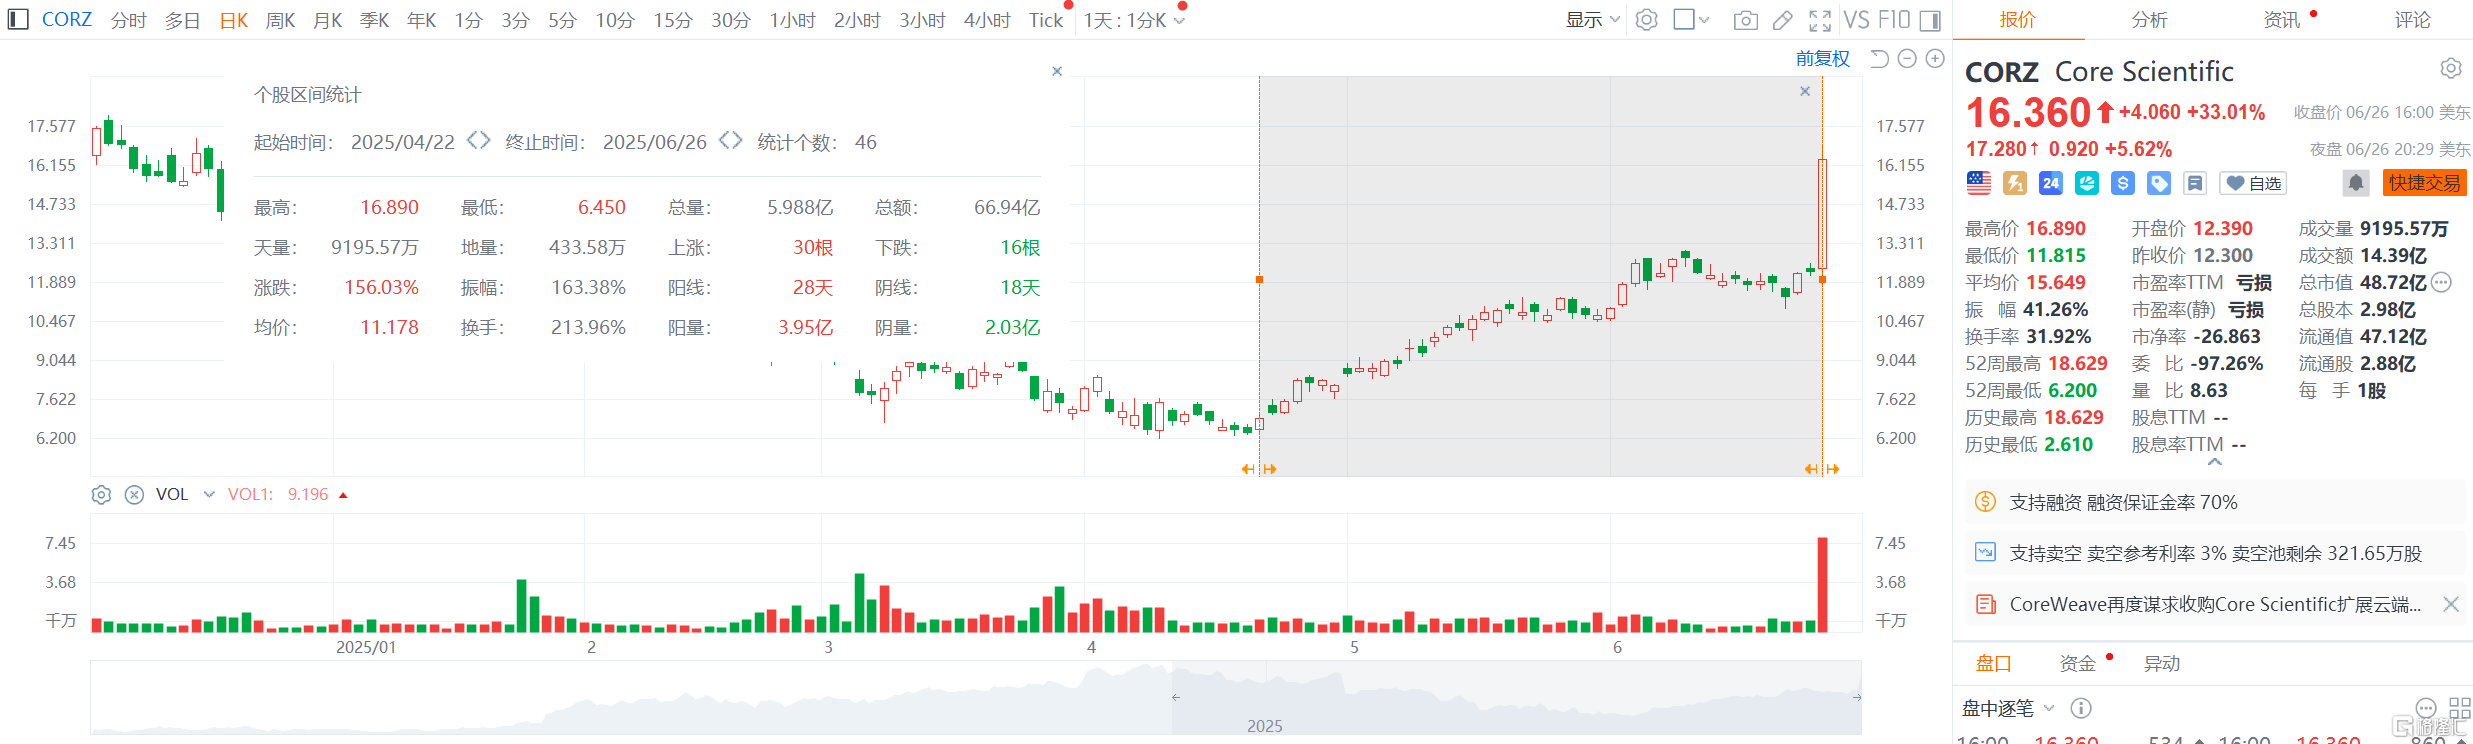Select the Tick timeframe
The height and width of the screenshot is (744, 2473).
[x=1046, y=20]
